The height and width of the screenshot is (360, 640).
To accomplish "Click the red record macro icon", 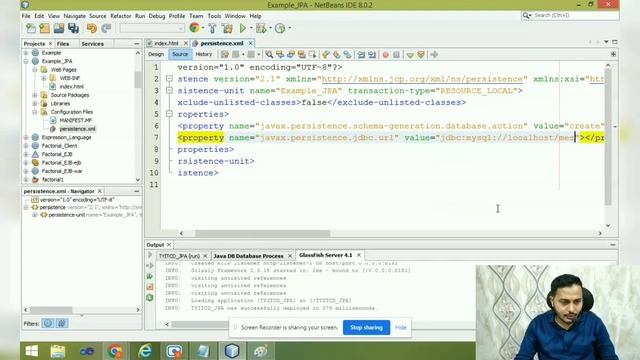I will point(385,55).
